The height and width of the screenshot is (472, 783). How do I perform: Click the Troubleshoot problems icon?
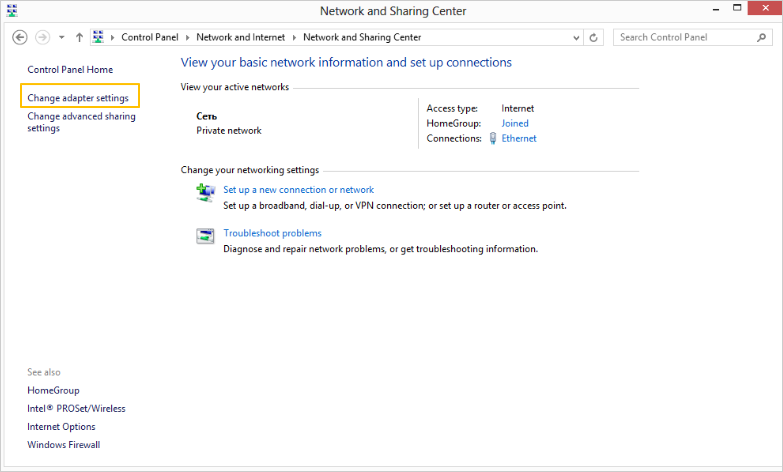[205, 237]
